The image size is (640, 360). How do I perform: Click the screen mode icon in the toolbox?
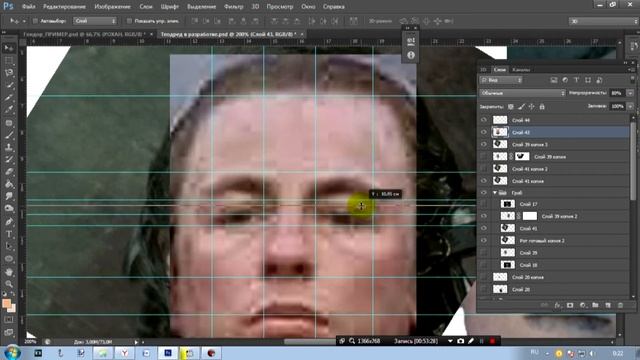pyautogui.click(x=9, y=332)
